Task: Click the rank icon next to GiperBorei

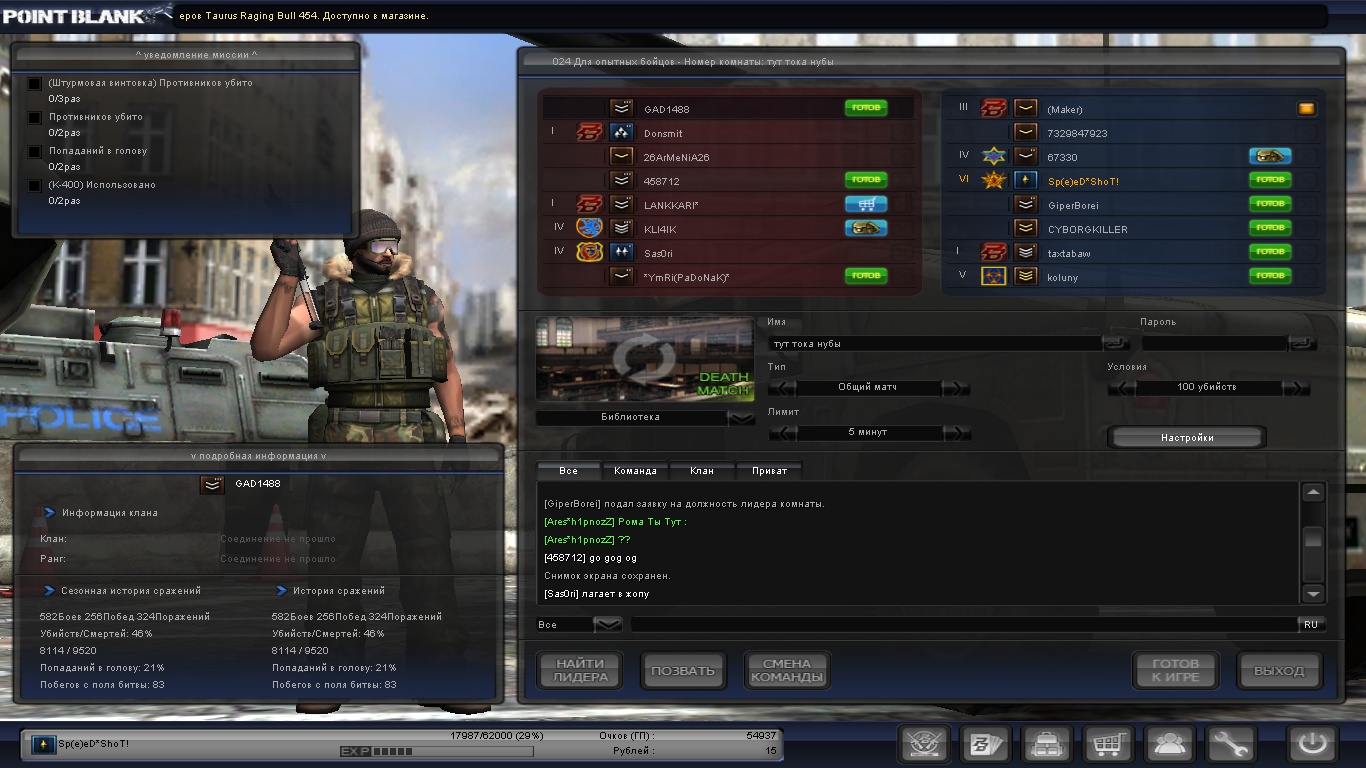Action: tap(1025, 204)
